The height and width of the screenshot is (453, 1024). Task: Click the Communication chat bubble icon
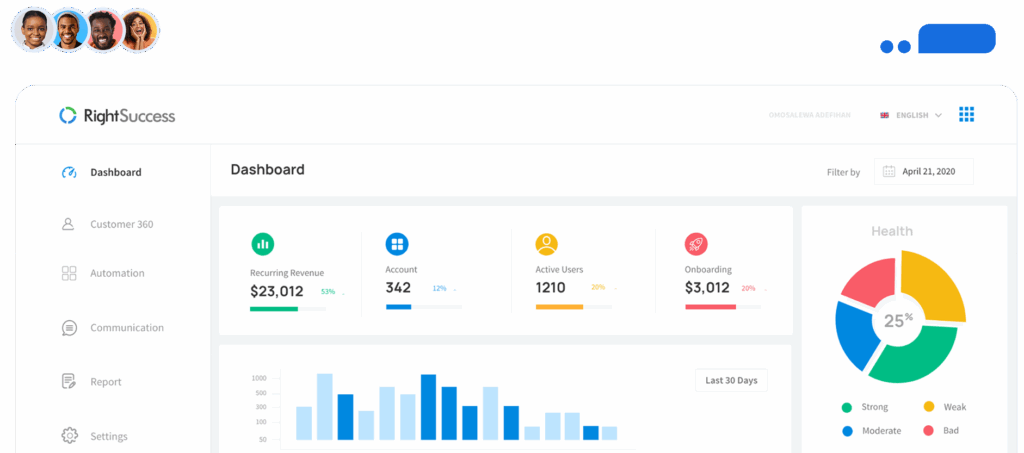point(69,328)
